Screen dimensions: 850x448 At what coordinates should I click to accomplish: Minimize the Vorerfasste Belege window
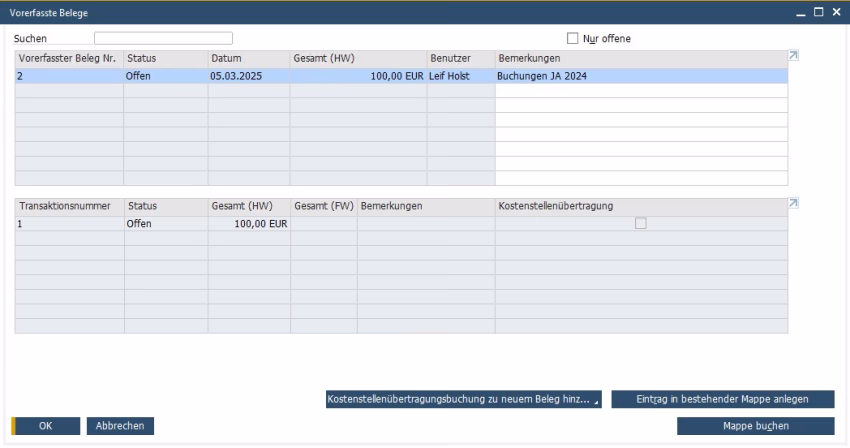point(800,11)
